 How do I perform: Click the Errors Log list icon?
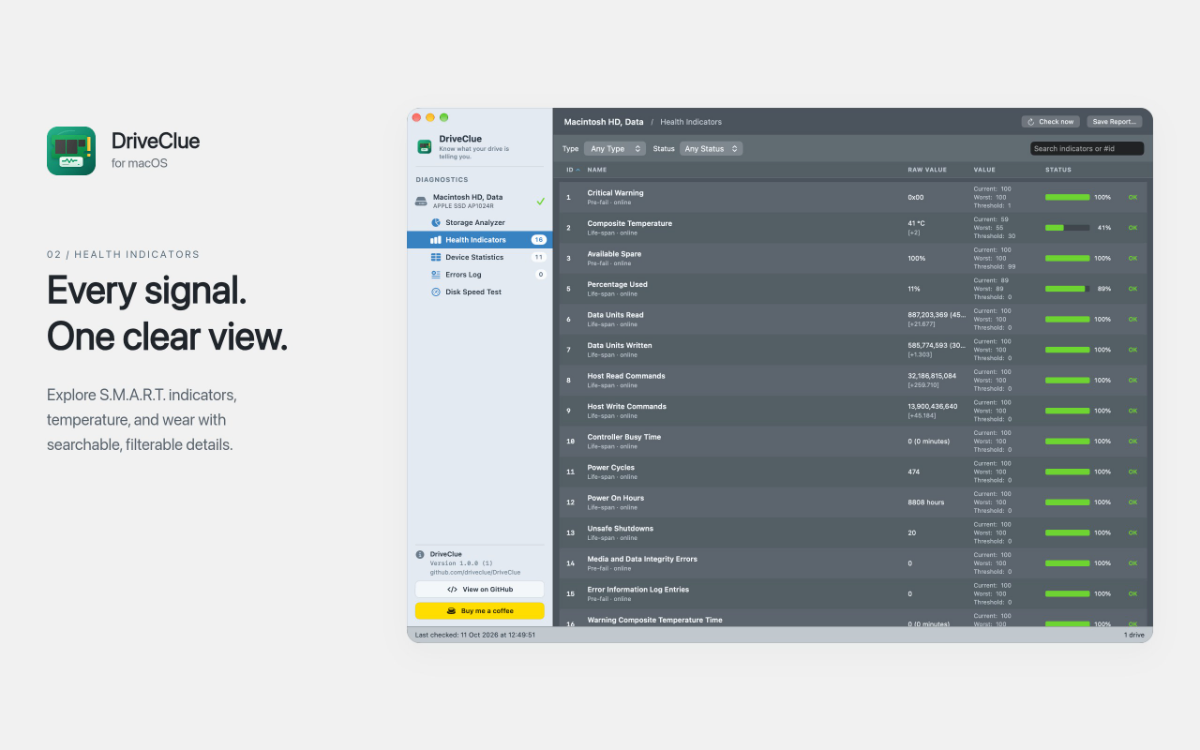(x=436, y=274)
